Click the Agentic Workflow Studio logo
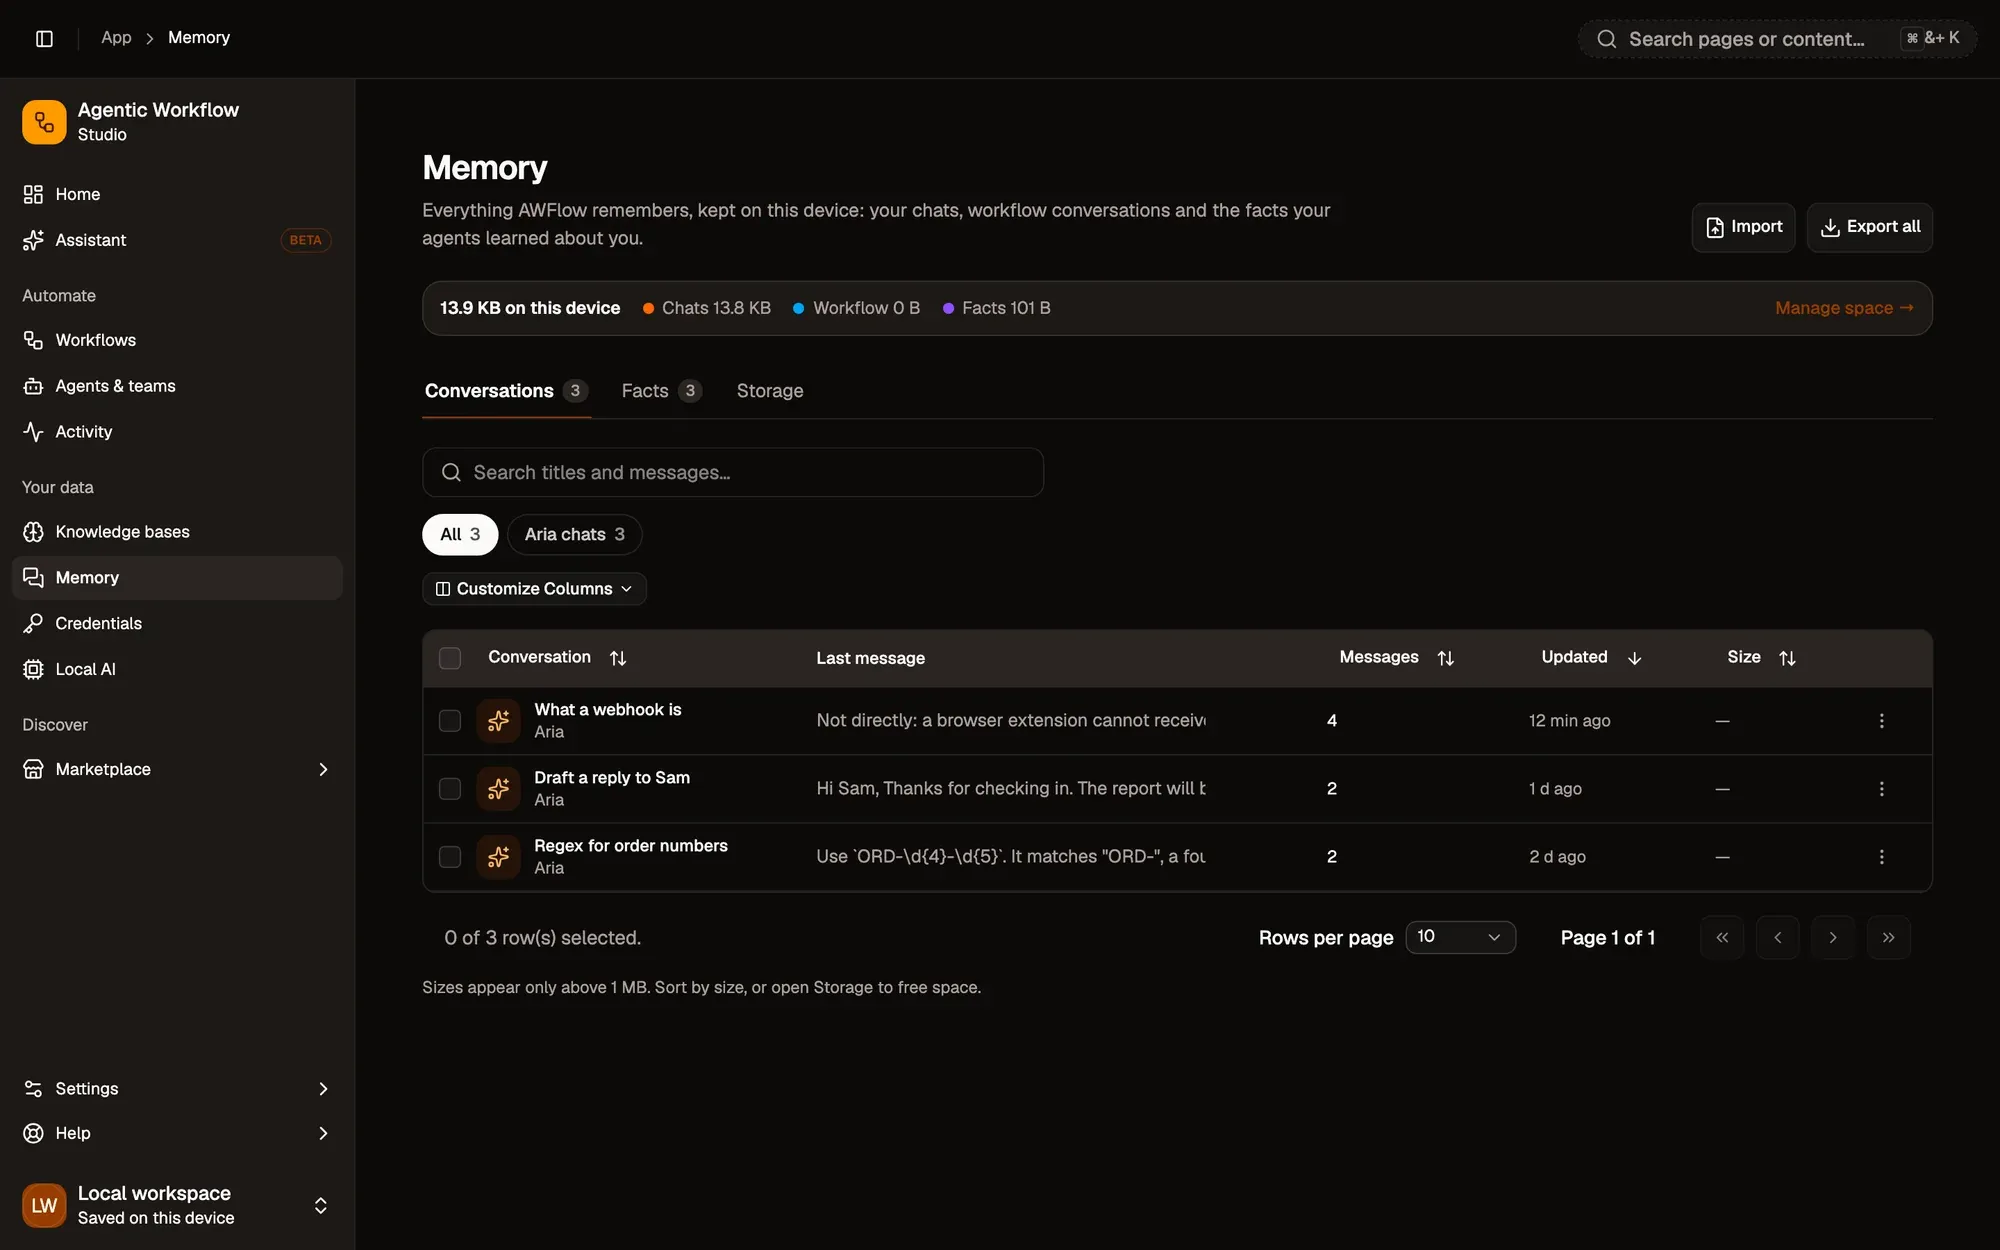Screen dimensions: 2000x1250 pos(44,122)
